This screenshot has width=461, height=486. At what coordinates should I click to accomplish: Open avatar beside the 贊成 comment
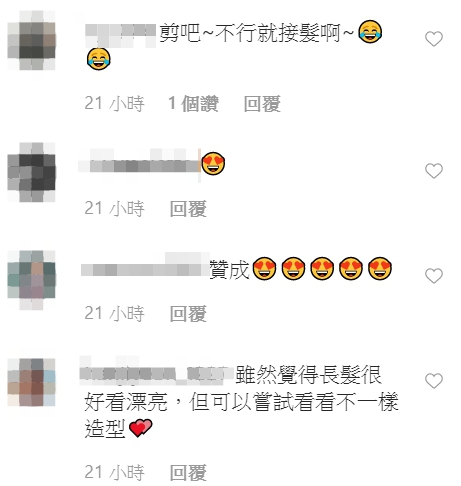(x=32, y=280)
